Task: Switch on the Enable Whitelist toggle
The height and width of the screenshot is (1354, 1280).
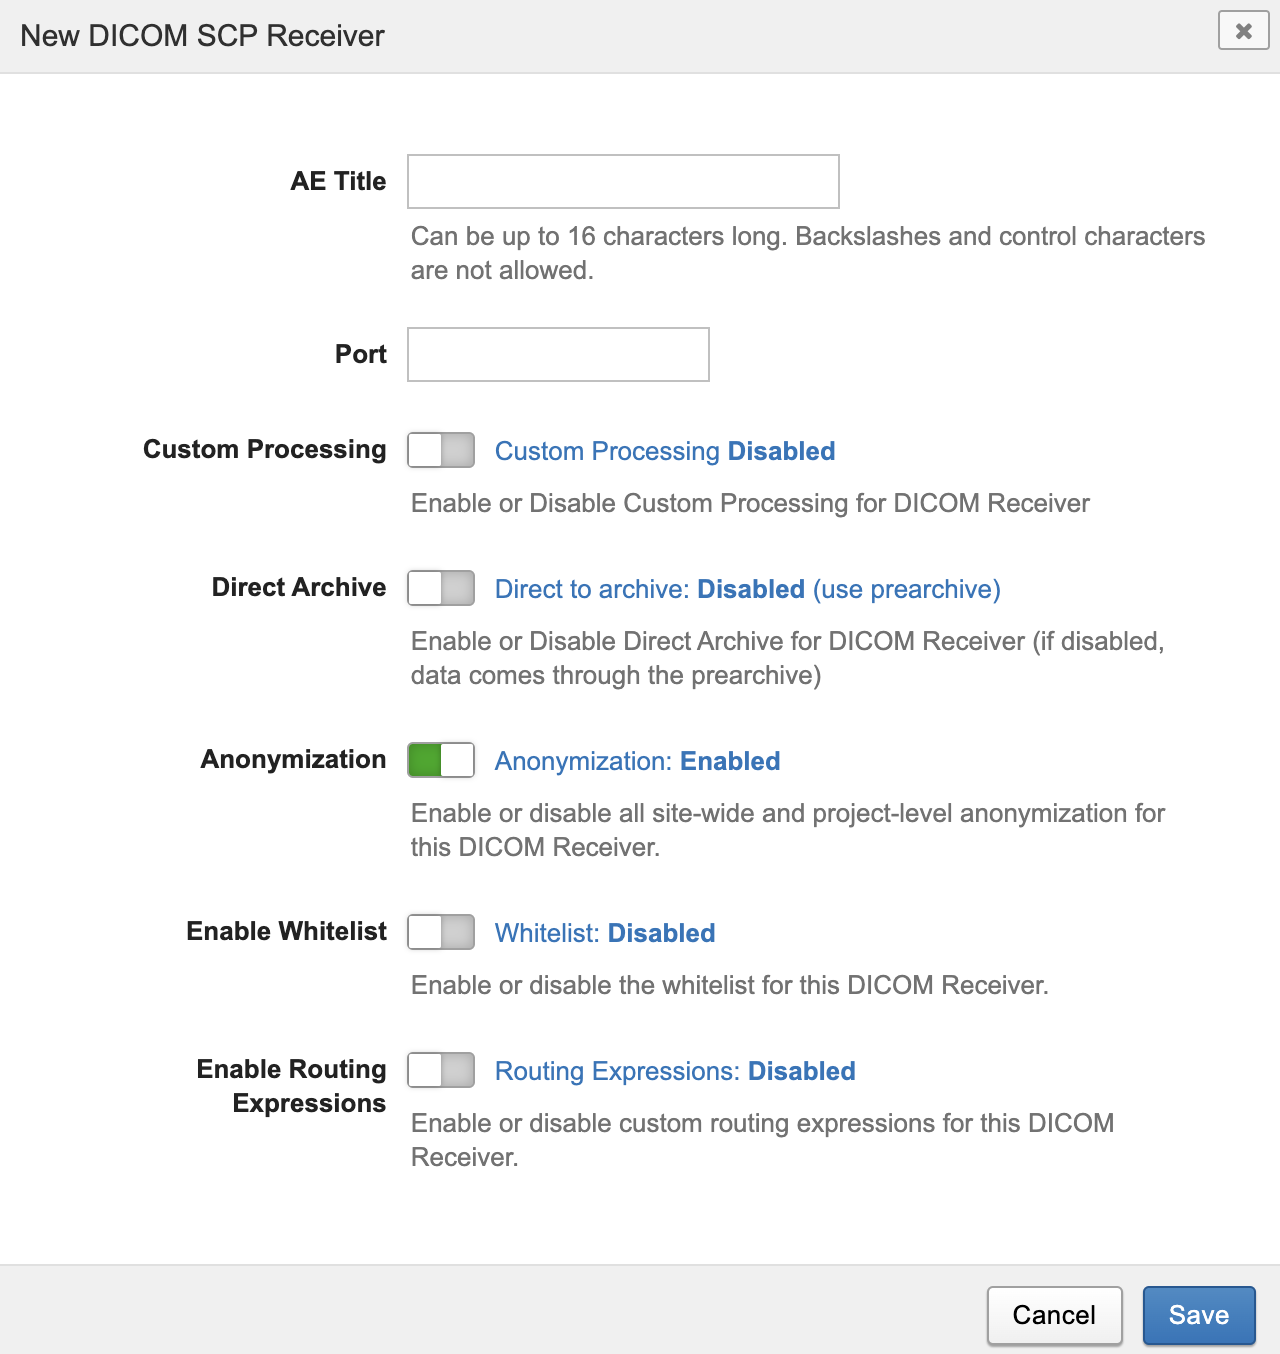Action: pos(441,932)
